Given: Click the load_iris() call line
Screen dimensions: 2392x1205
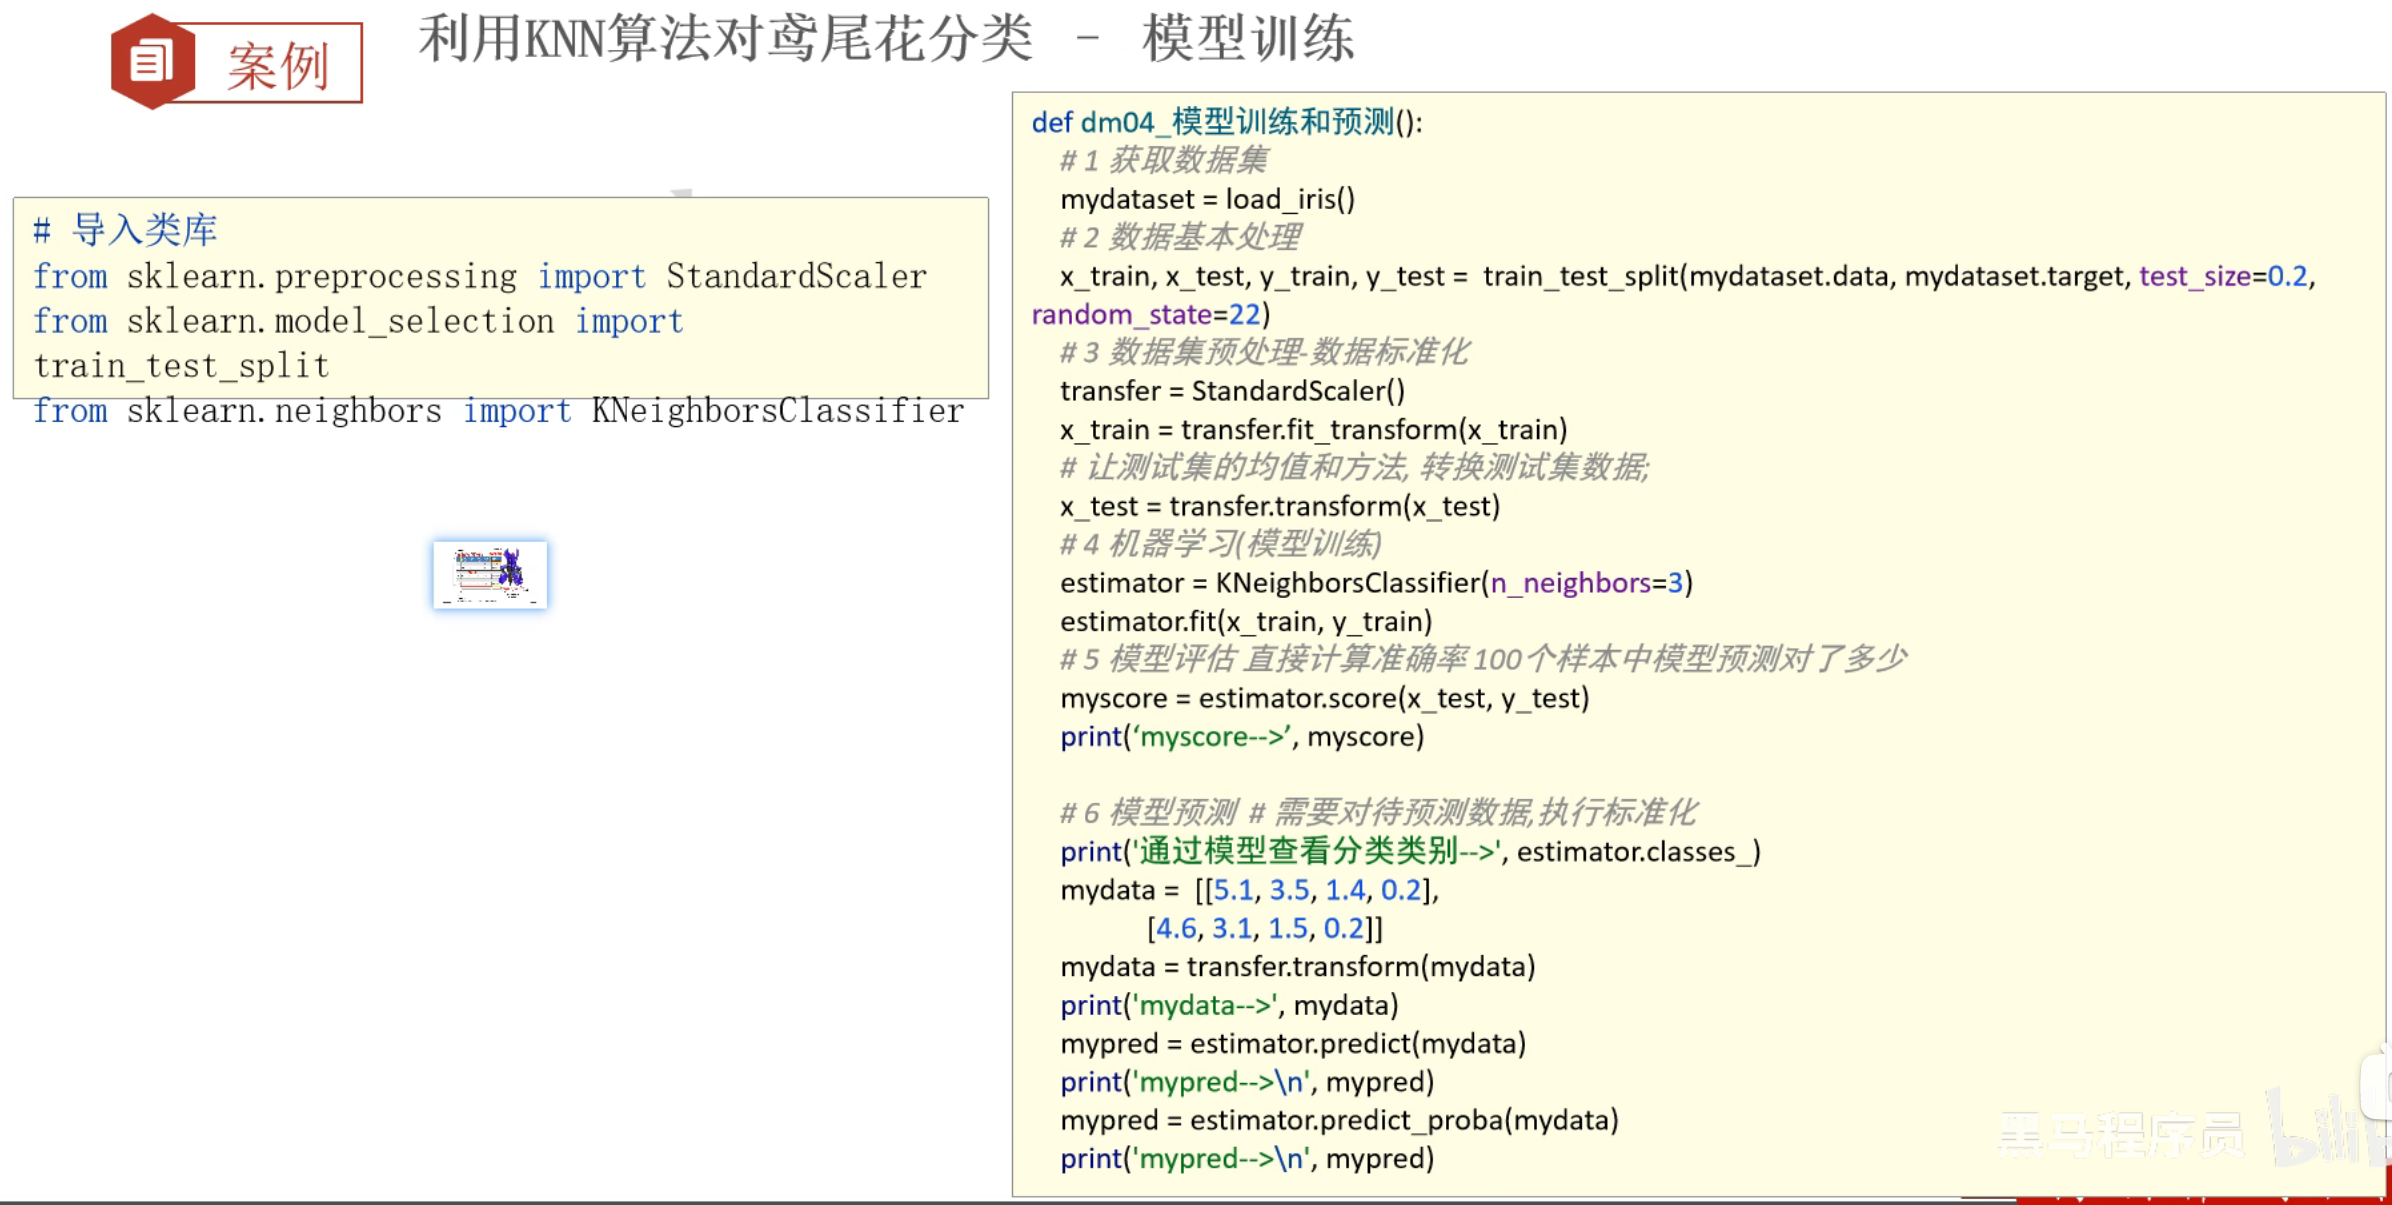Looking at the screenshot, I should click(1207, 199).
